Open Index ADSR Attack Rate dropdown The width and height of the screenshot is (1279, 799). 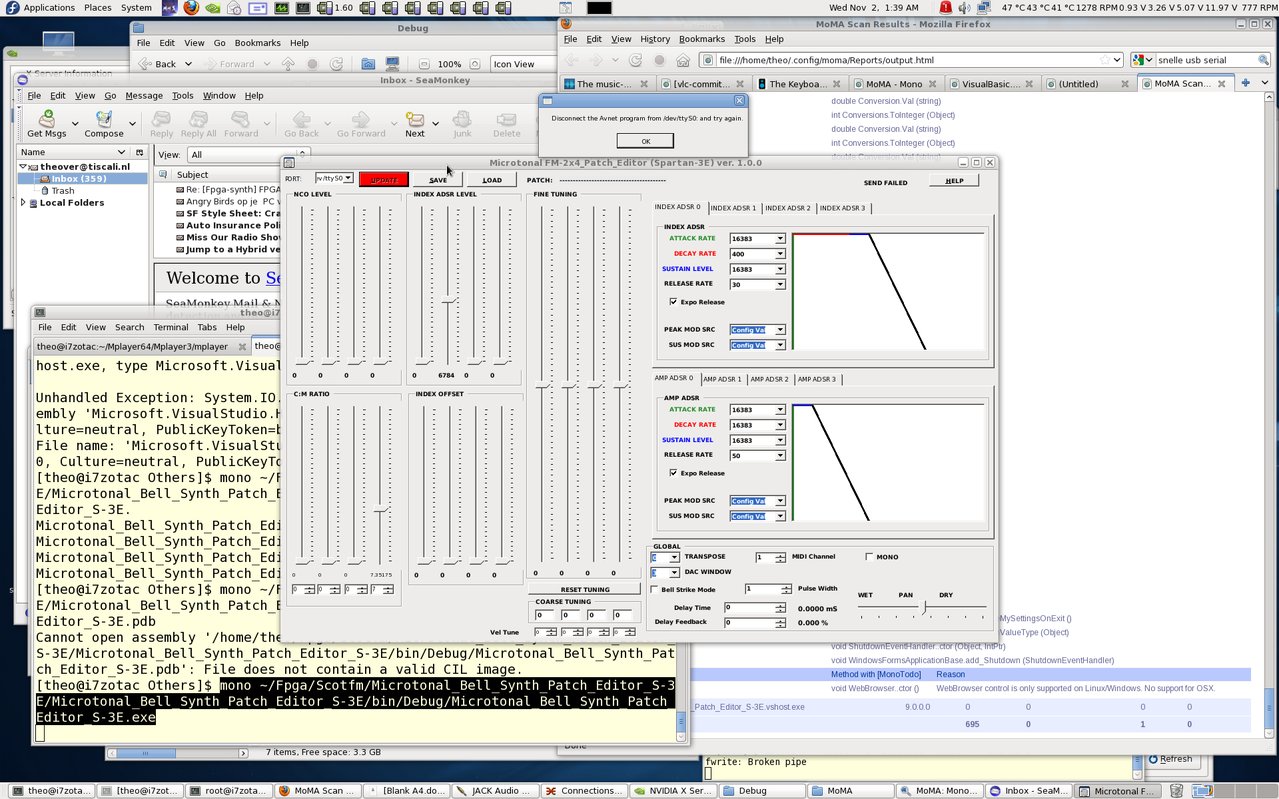pos(780,239)
